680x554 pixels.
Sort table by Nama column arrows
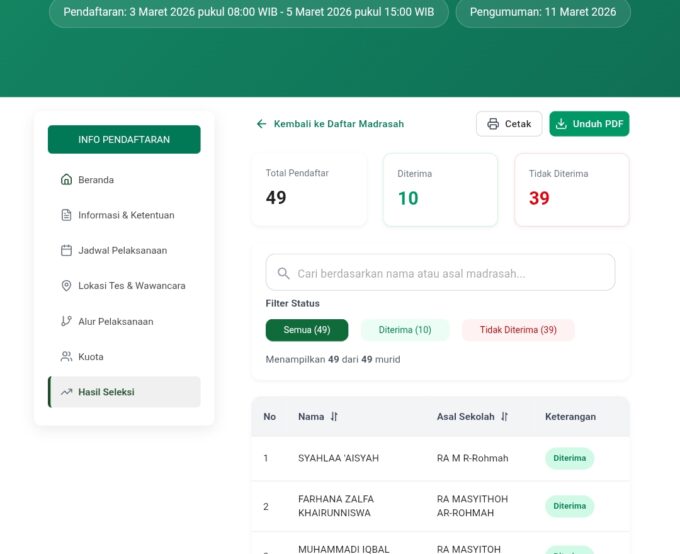click(334, 417)
